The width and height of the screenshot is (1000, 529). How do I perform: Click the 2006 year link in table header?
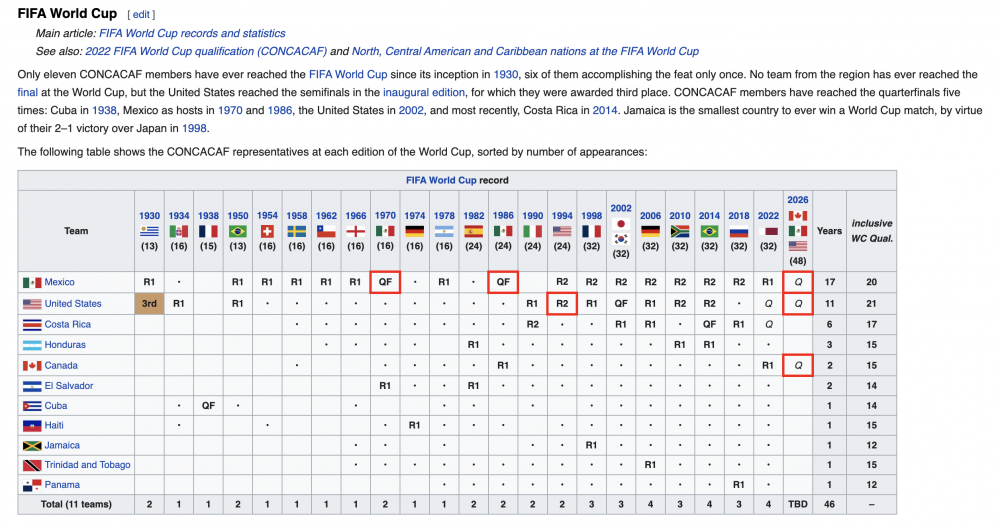click(x=651, y=216)
